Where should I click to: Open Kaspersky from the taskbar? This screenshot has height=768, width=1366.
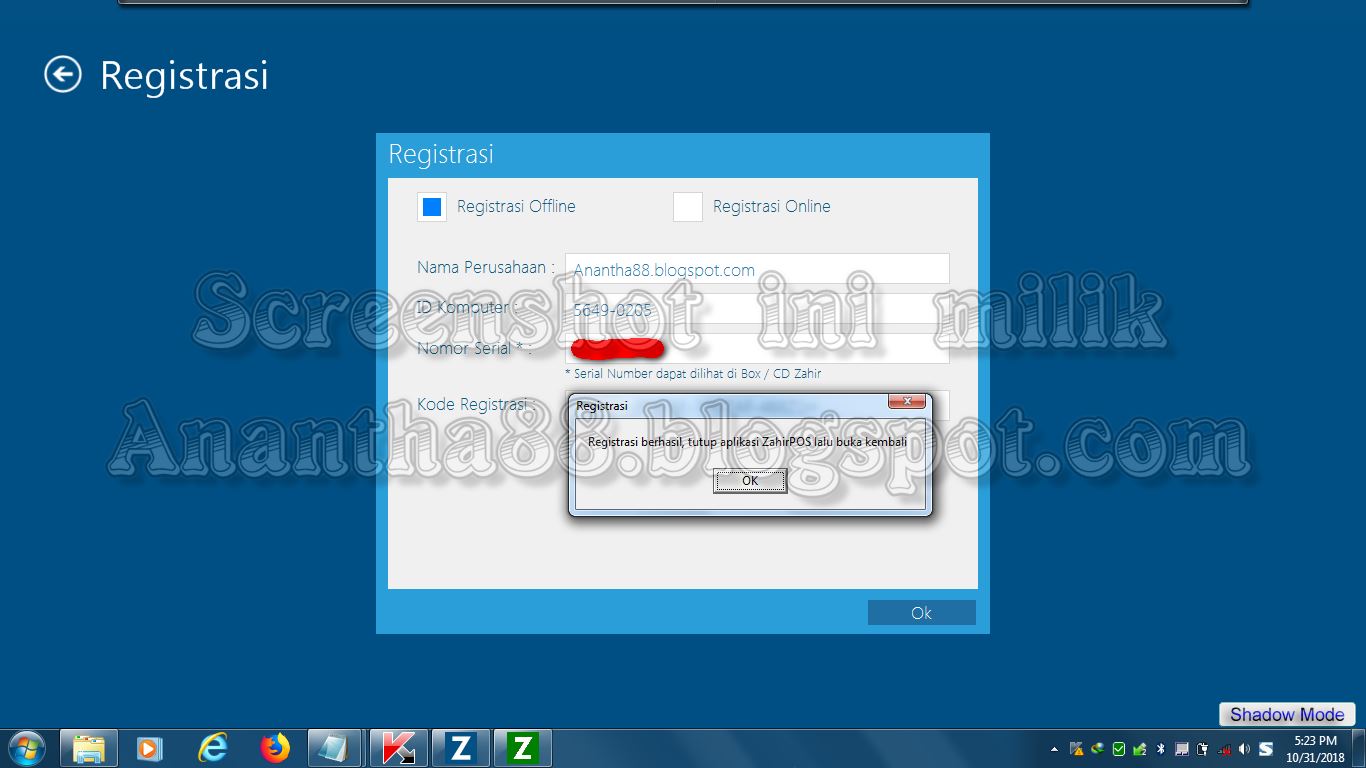[x=398, y=748]
